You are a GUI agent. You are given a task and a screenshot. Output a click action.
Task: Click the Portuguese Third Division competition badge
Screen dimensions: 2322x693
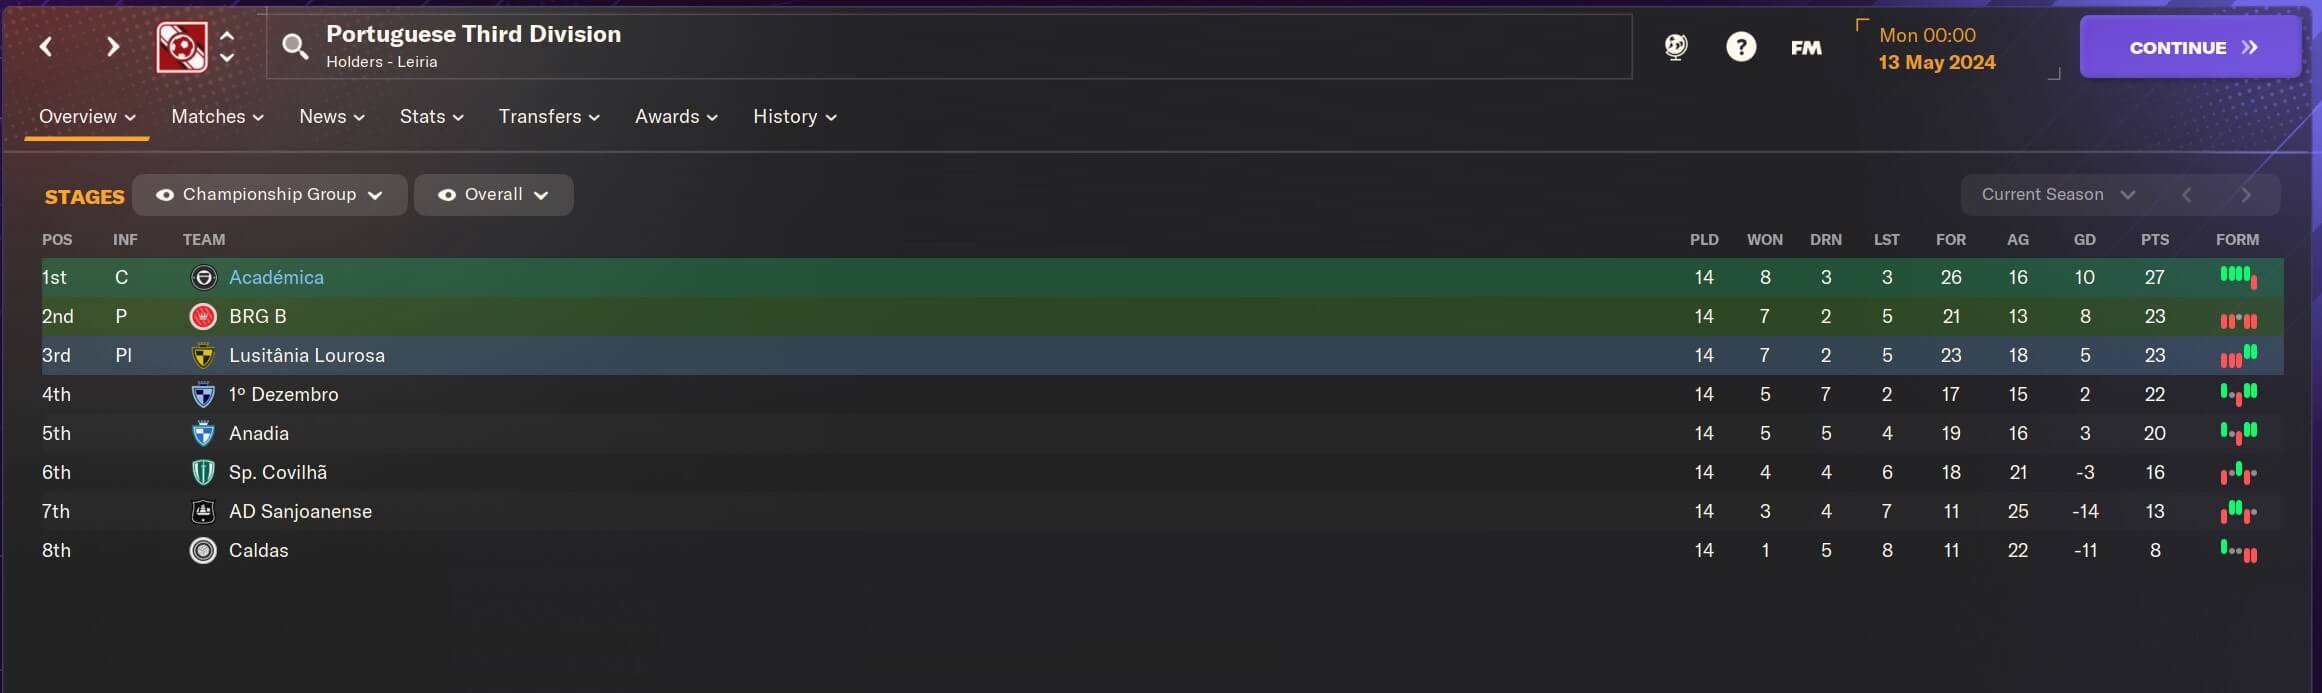pyautogui.click(x=182, y=47)
